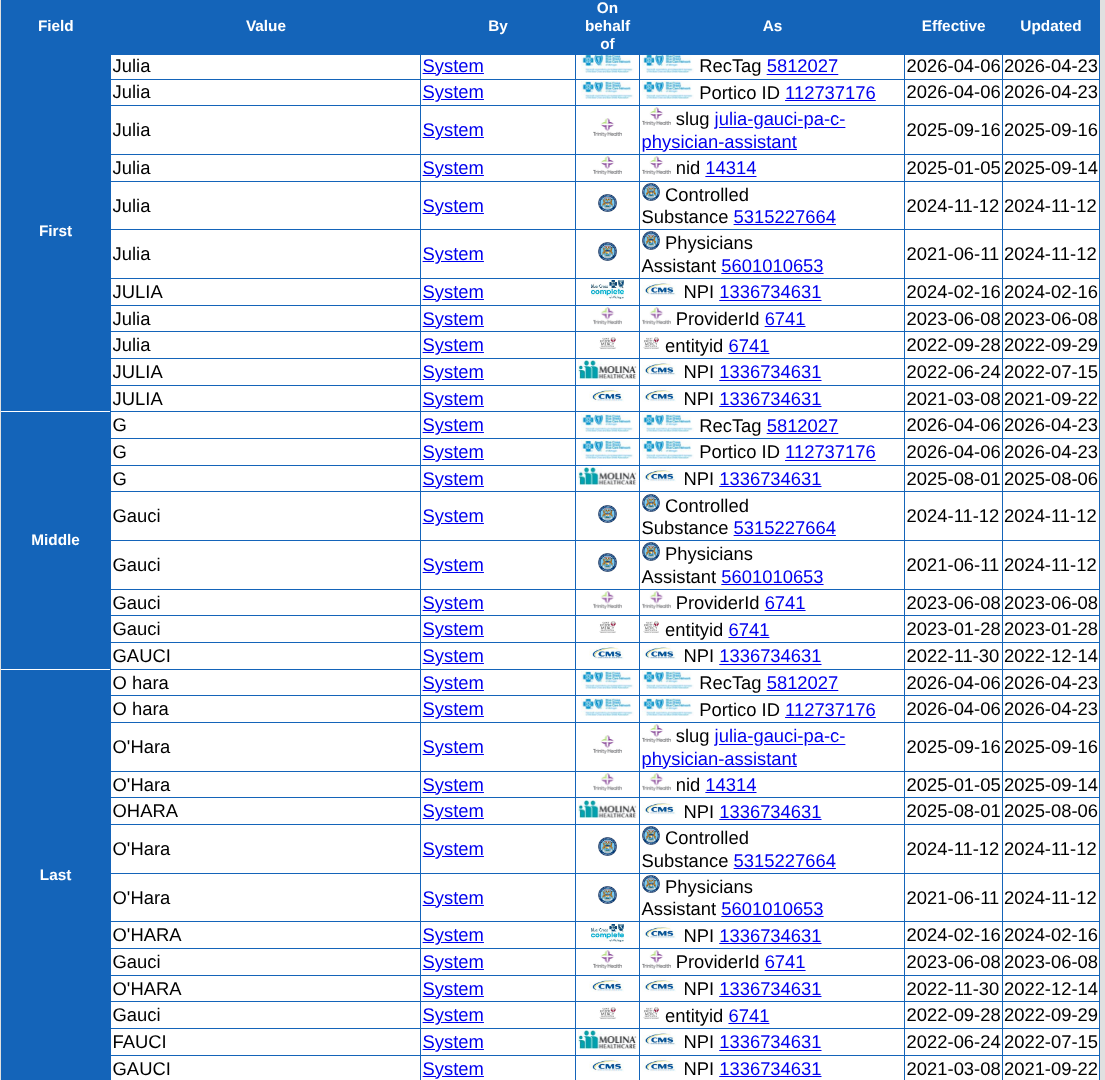The image size is (1105, 1080).
Task: Open System link in the FAUCI row
Action: tap(452, 1042)
